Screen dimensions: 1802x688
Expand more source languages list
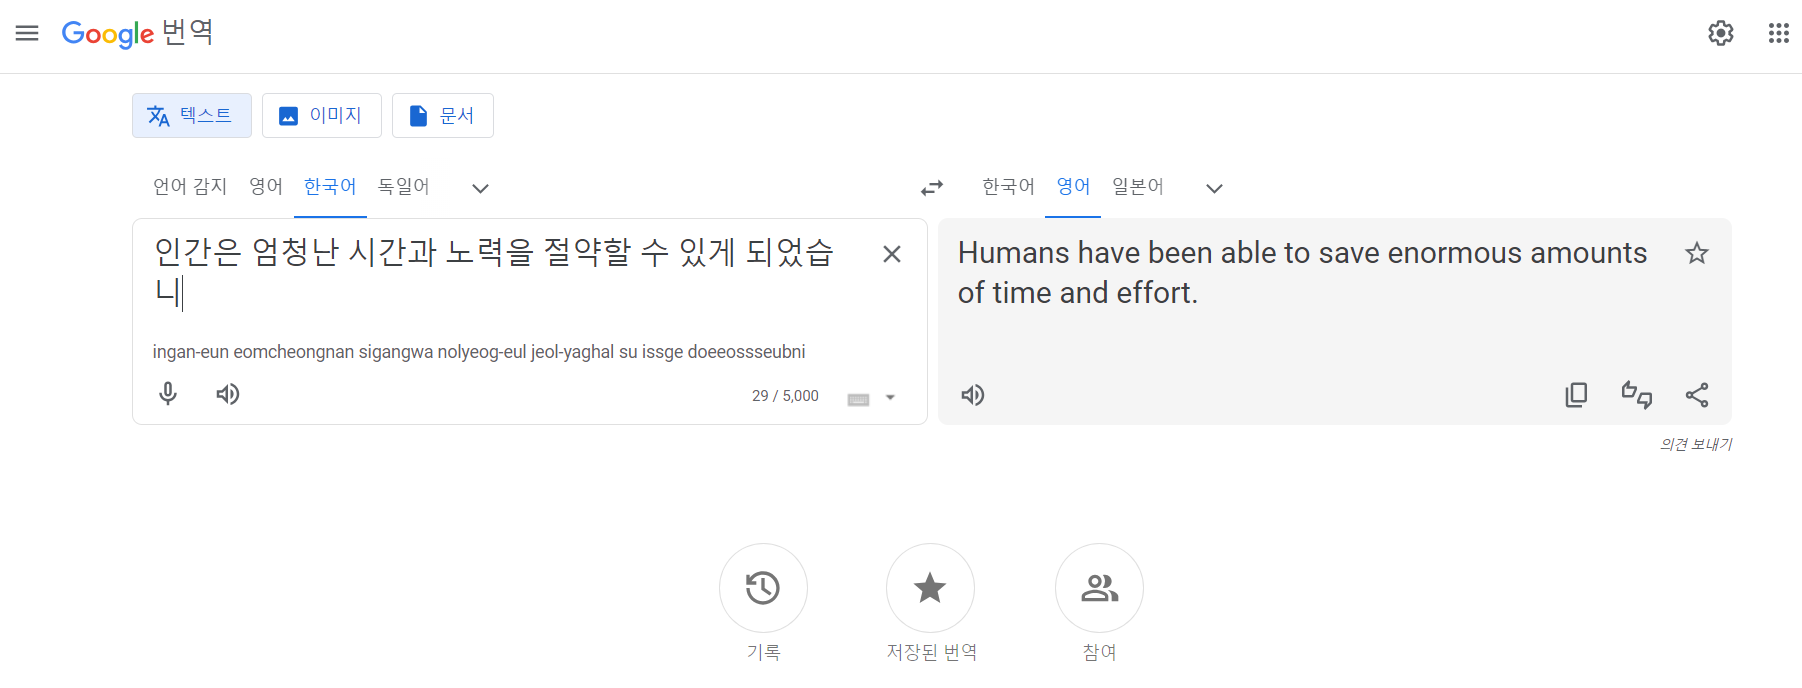tap(480, 188)
